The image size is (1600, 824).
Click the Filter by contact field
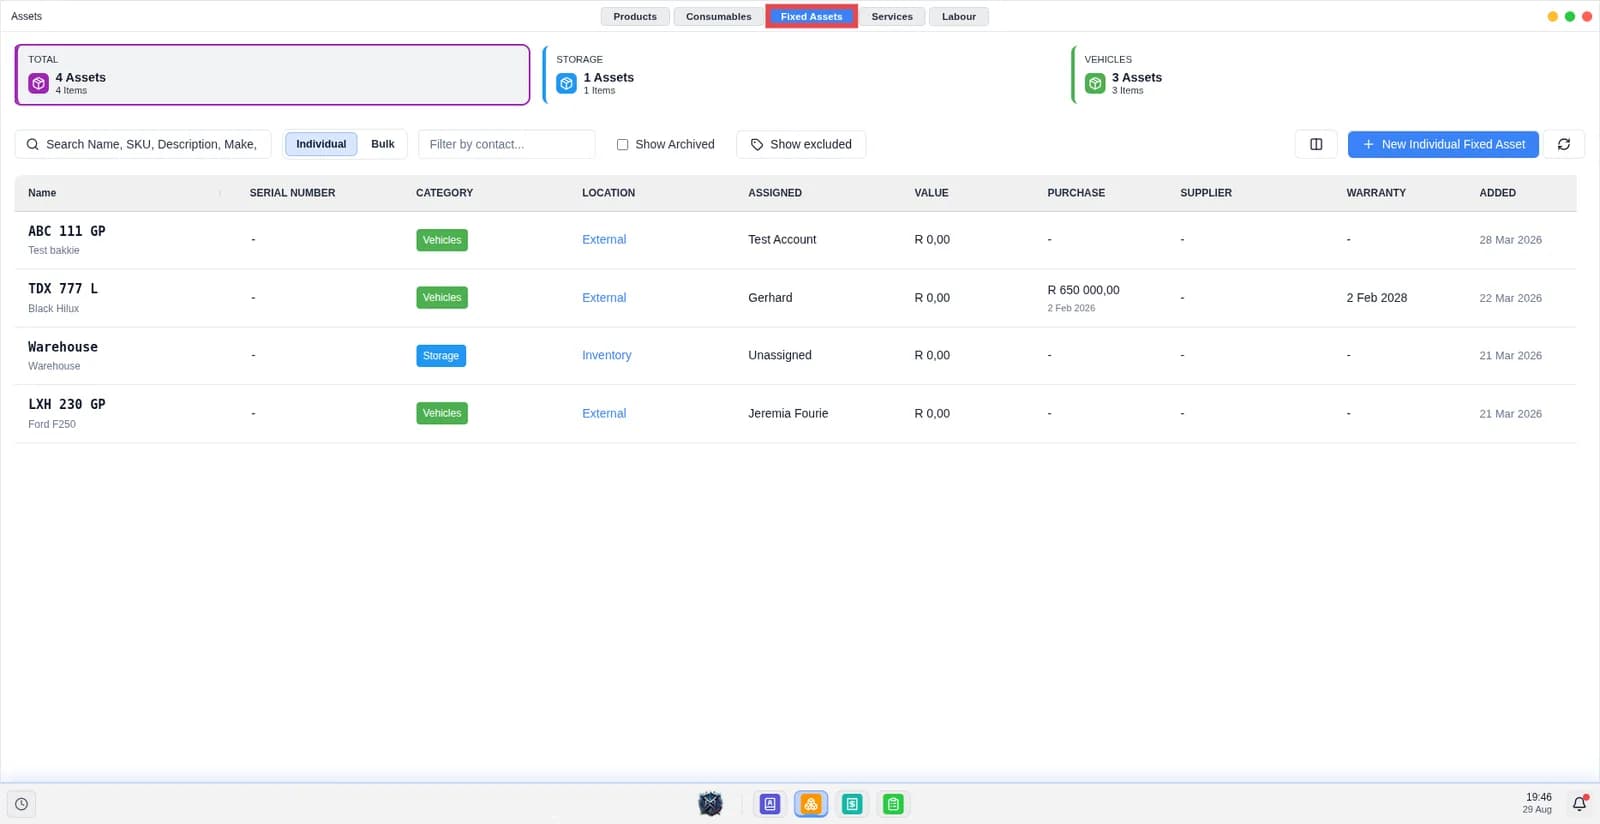(x=507, y=144)
